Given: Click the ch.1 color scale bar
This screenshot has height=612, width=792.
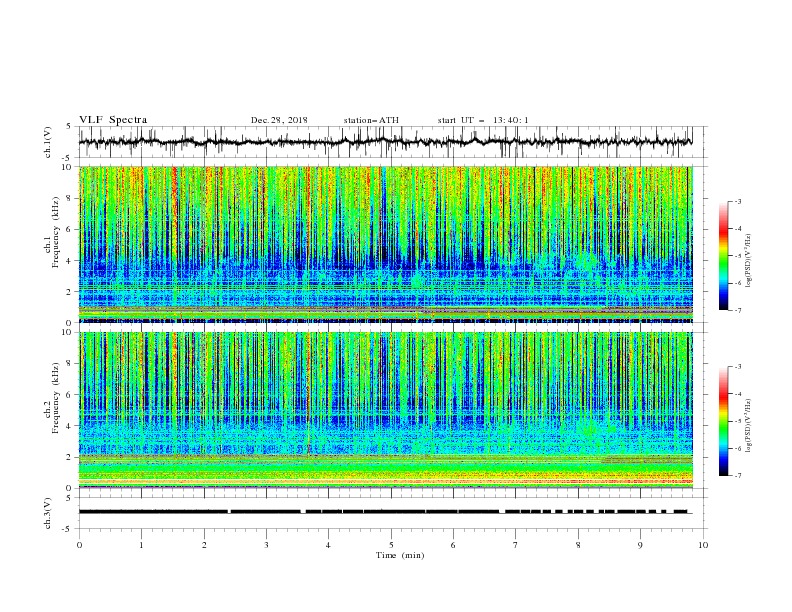Looking at the screenshot, I should pyautogui.click(x=723, y=256).
